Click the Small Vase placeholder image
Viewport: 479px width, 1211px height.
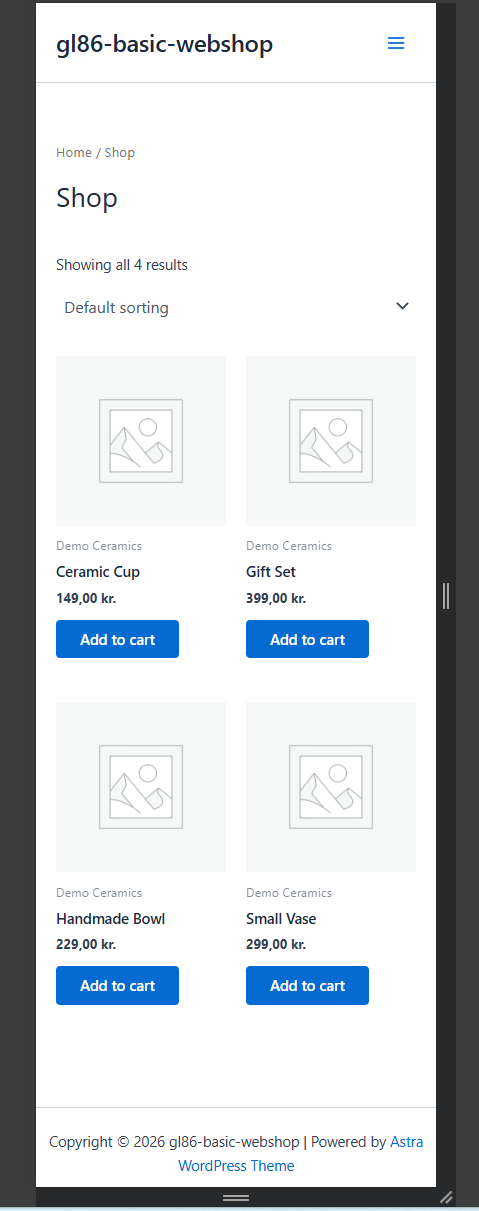[x=331, y=787]
